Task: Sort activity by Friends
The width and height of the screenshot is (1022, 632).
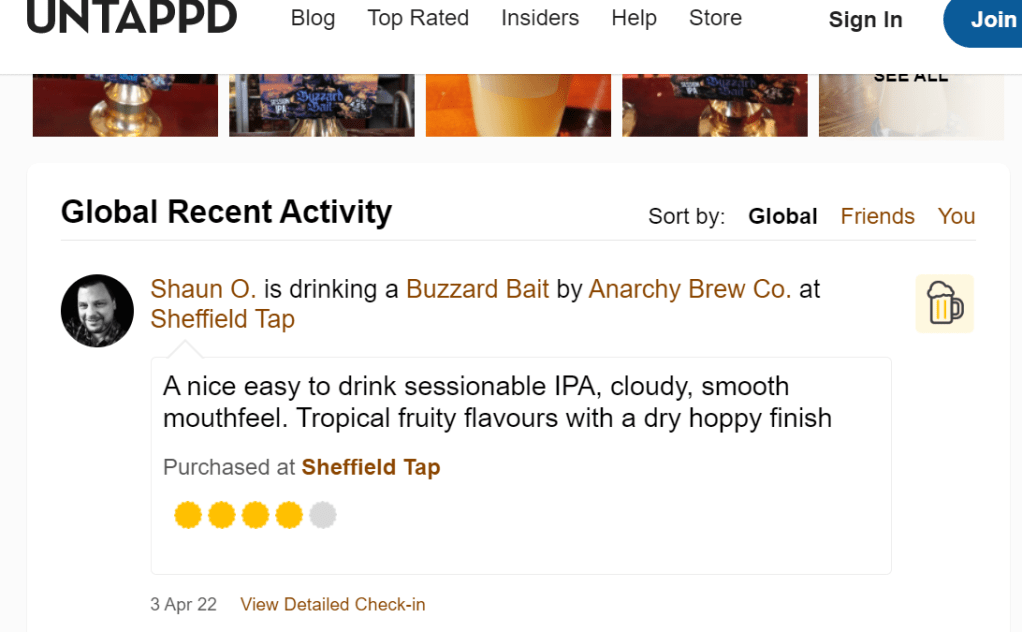Action: pyautogui.click(x=877, y=217)
